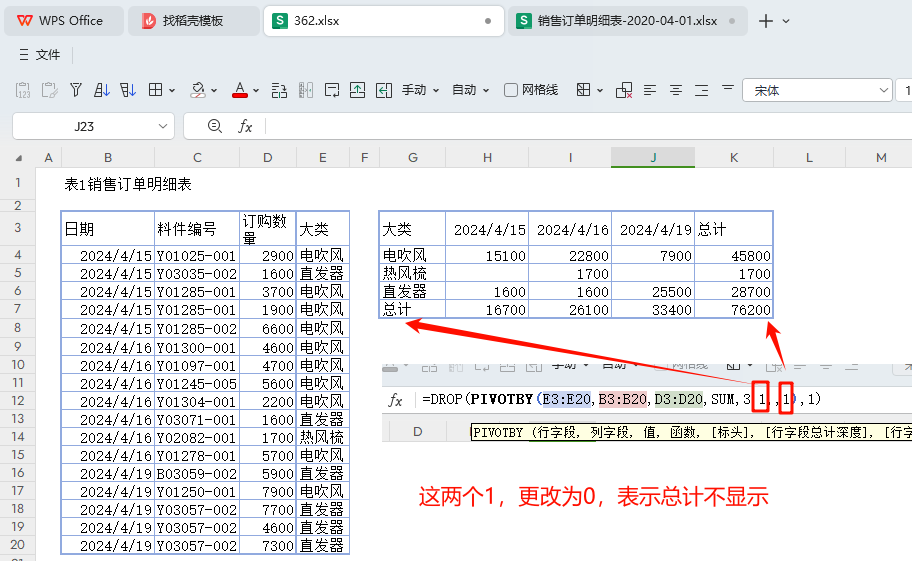Viewport: 912px width, 561px height.
Task: Sort descending with the second sort icon
Action: (128, 90)
